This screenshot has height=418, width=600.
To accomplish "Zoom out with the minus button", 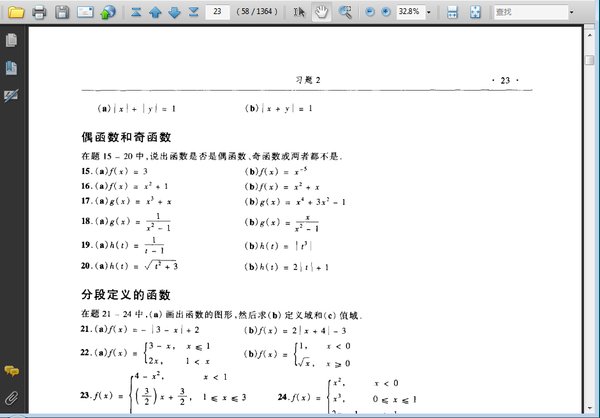I will [x=370, y=12].
